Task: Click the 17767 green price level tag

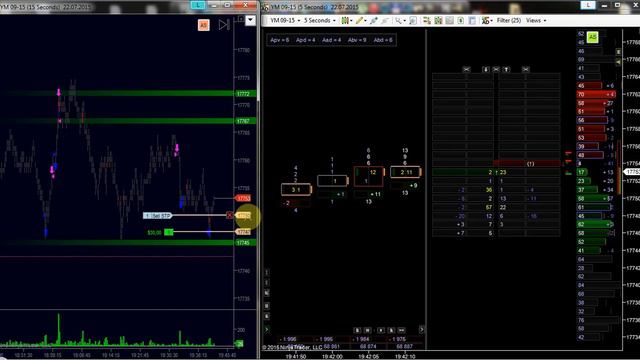Action: pyautogui.click(x=245, y=121)
